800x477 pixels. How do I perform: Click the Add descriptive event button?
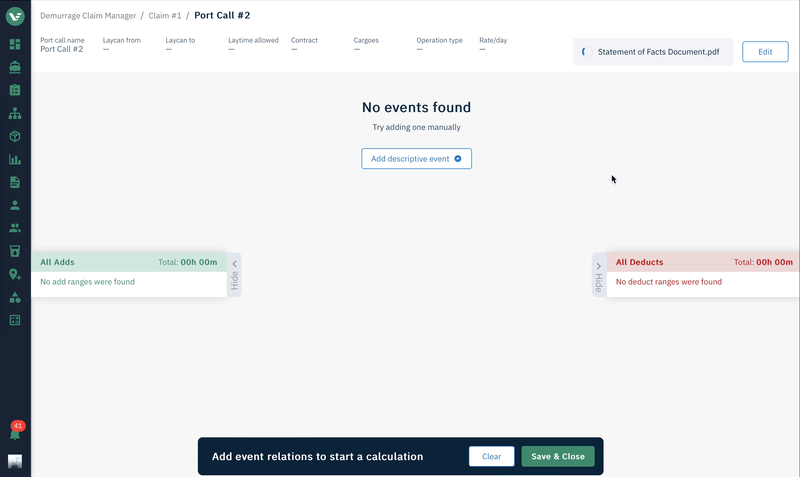tap(416, 158)
